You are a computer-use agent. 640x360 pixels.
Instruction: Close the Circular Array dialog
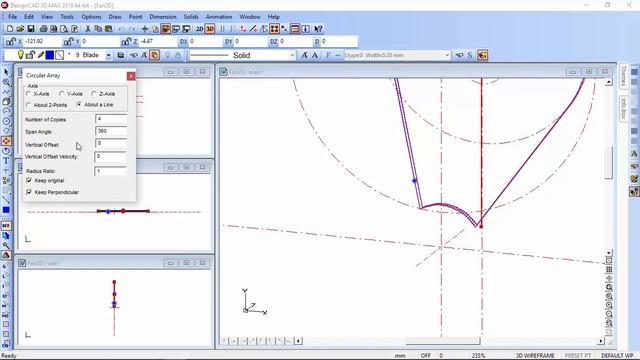pos(131,76)
